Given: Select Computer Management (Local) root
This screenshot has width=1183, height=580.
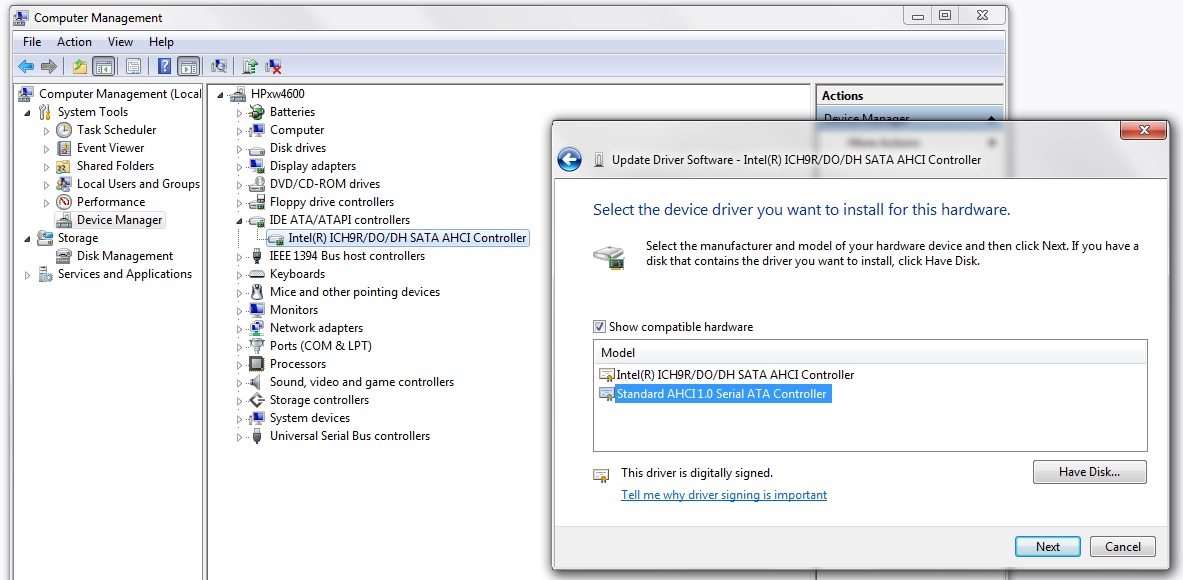Looking at the screenshot, I should coord(120,94).
